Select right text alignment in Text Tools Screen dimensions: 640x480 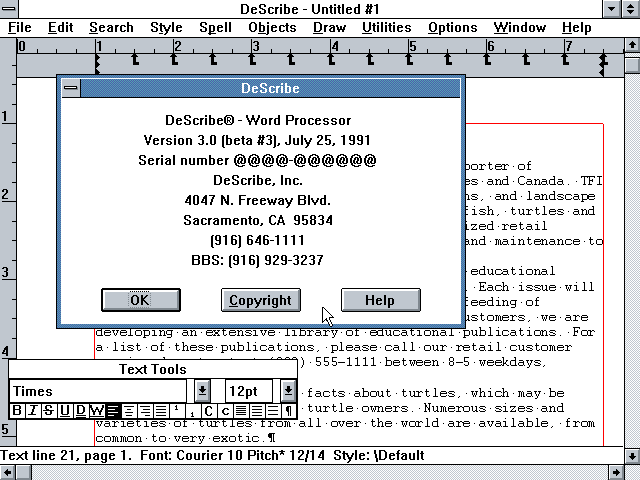tap(145, 410)
